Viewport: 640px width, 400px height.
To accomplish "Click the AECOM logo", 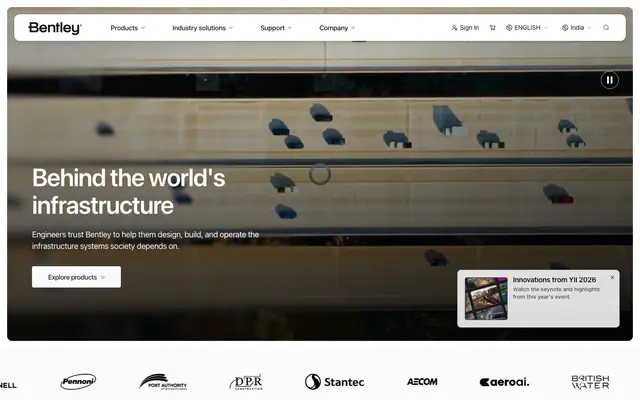I will click(422, 382).
